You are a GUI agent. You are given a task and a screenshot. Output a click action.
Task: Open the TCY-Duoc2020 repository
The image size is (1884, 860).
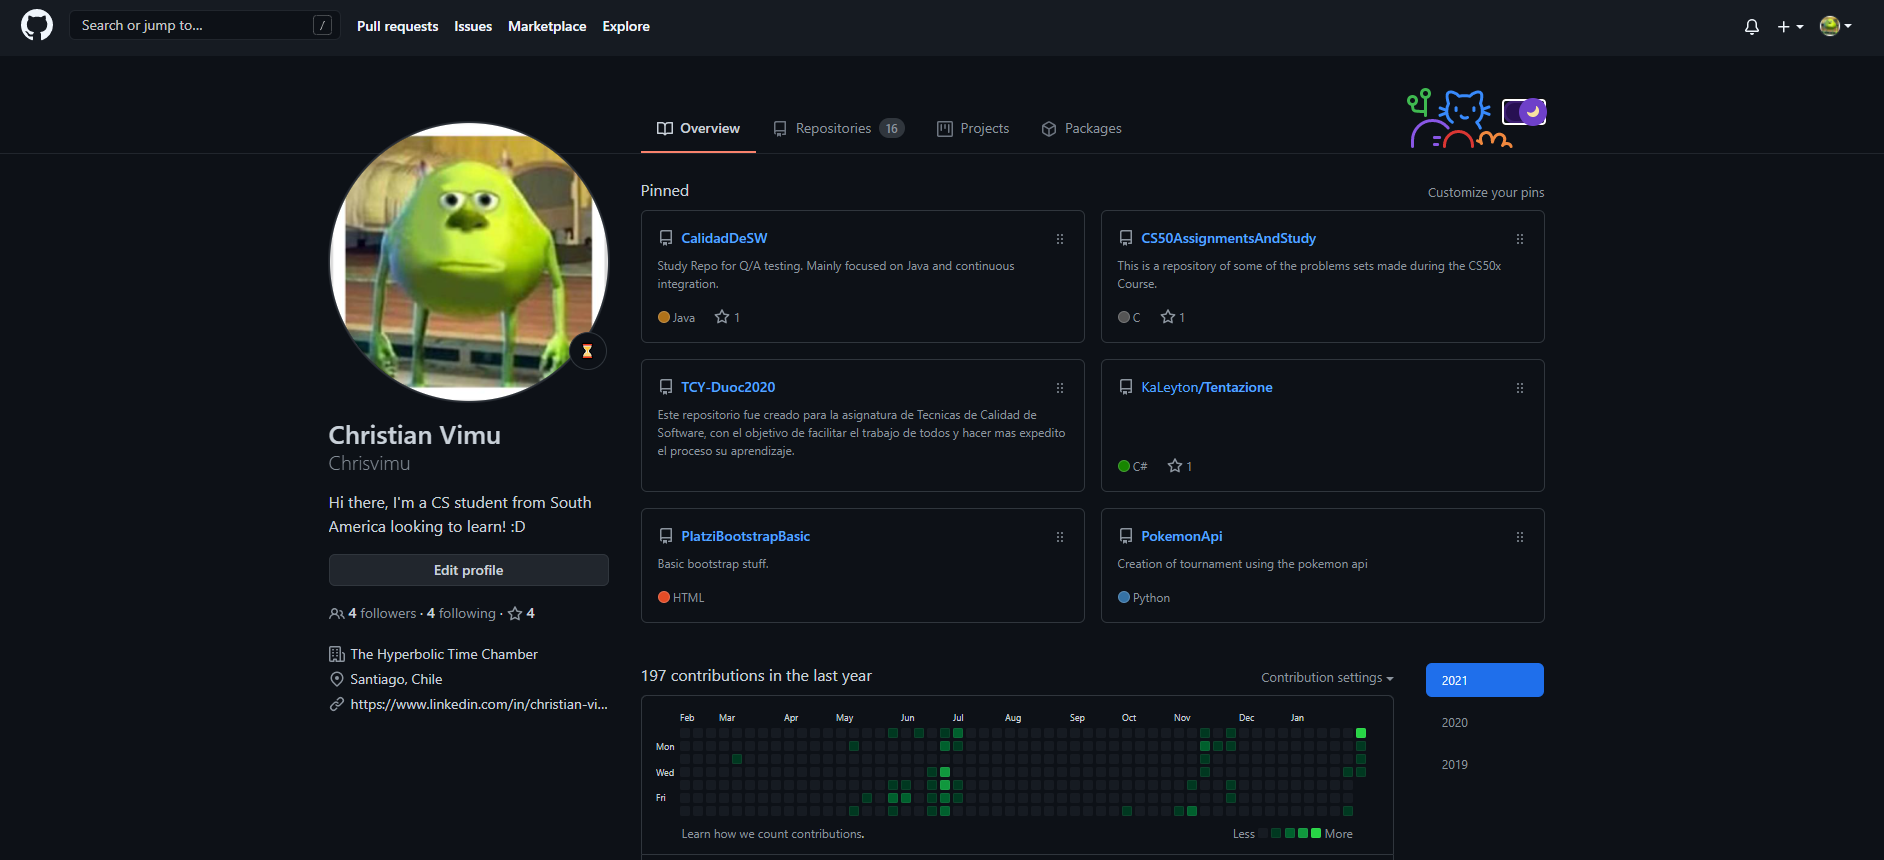728,387
